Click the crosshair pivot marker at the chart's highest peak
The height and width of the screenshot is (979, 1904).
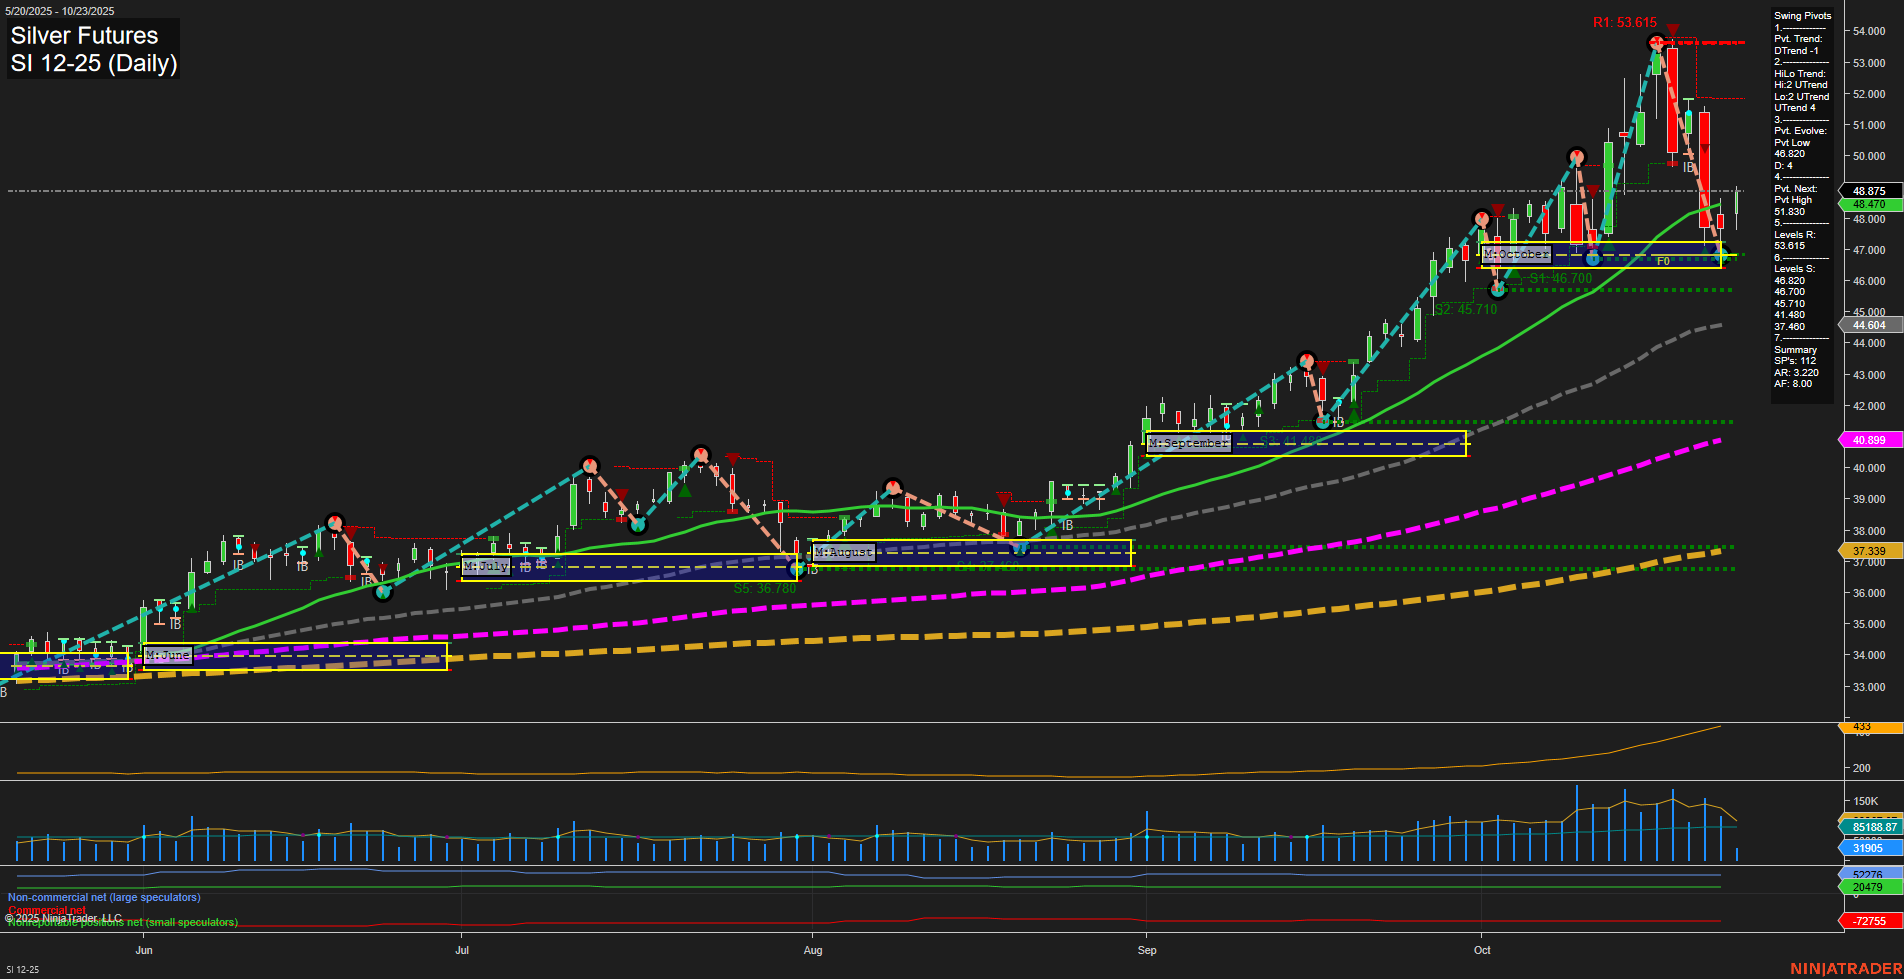(x=1656, y=43)
